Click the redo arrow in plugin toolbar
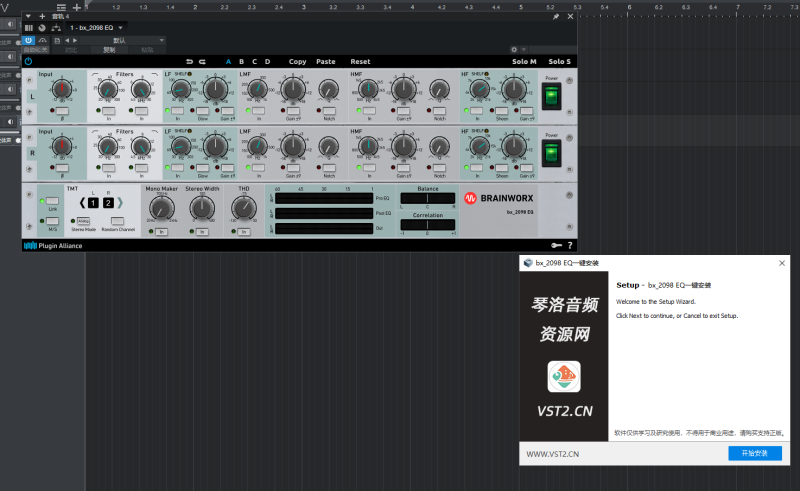800x491 pixels. (x=203, y=62)
